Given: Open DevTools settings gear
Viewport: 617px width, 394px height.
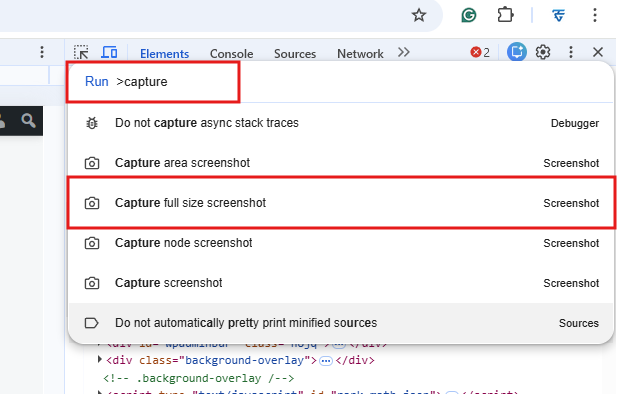Looking at the screenshot, I should (543, 52).
